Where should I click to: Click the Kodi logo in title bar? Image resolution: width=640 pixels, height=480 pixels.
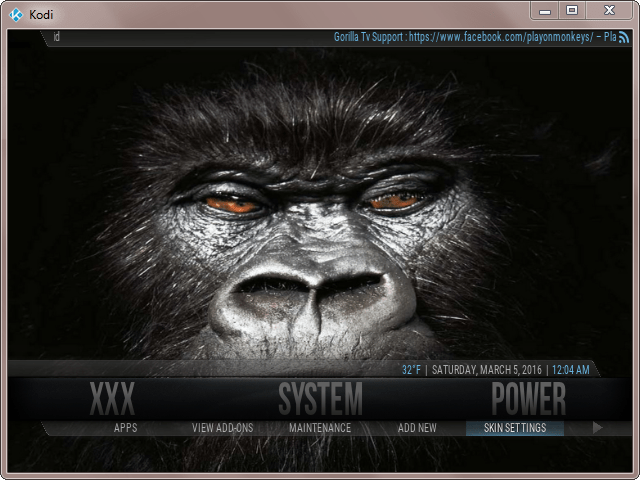click(16, 15)
